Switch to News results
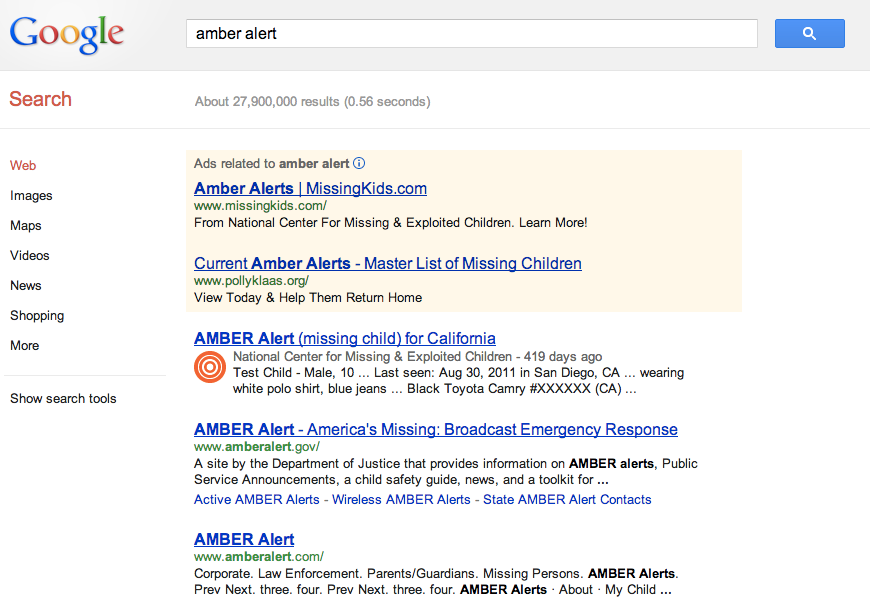870x605 pixels. (x=26, y=285)
